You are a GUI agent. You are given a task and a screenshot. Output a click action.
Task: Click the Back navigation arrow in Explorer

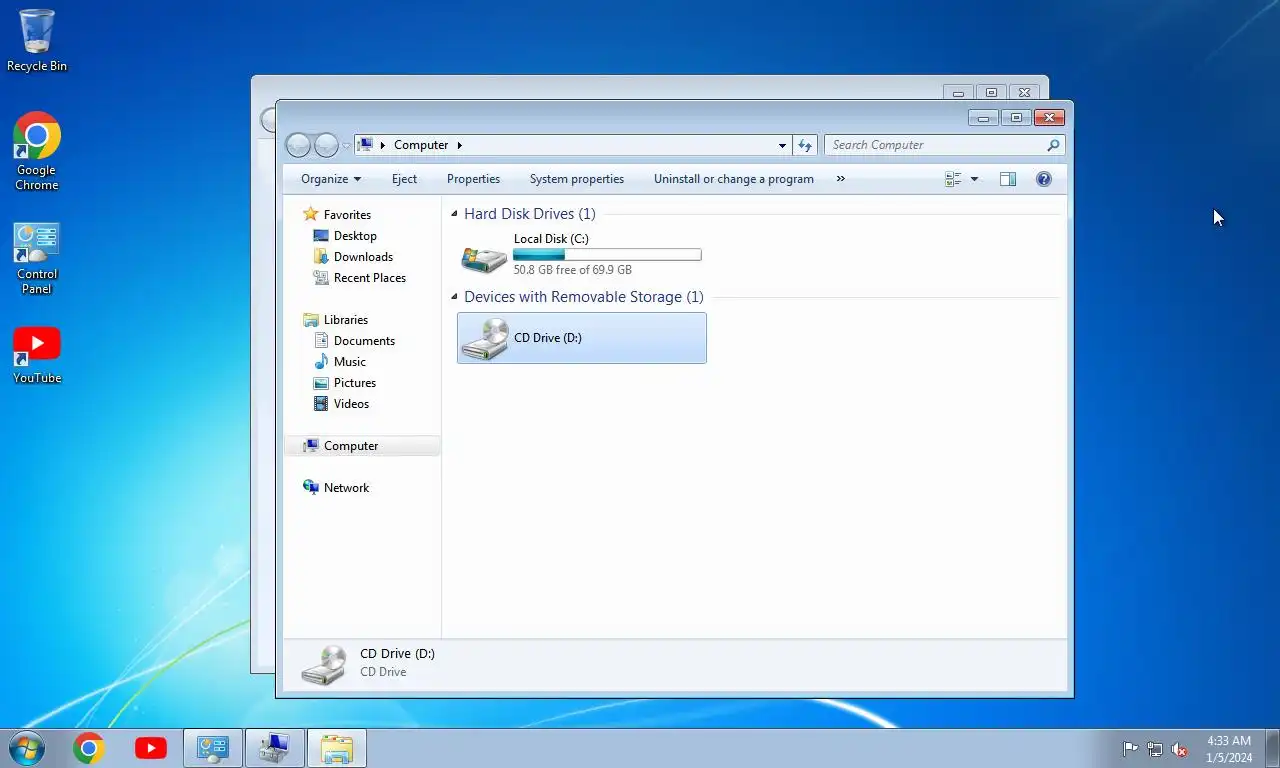pyautogui.click(x=298, y=145)
